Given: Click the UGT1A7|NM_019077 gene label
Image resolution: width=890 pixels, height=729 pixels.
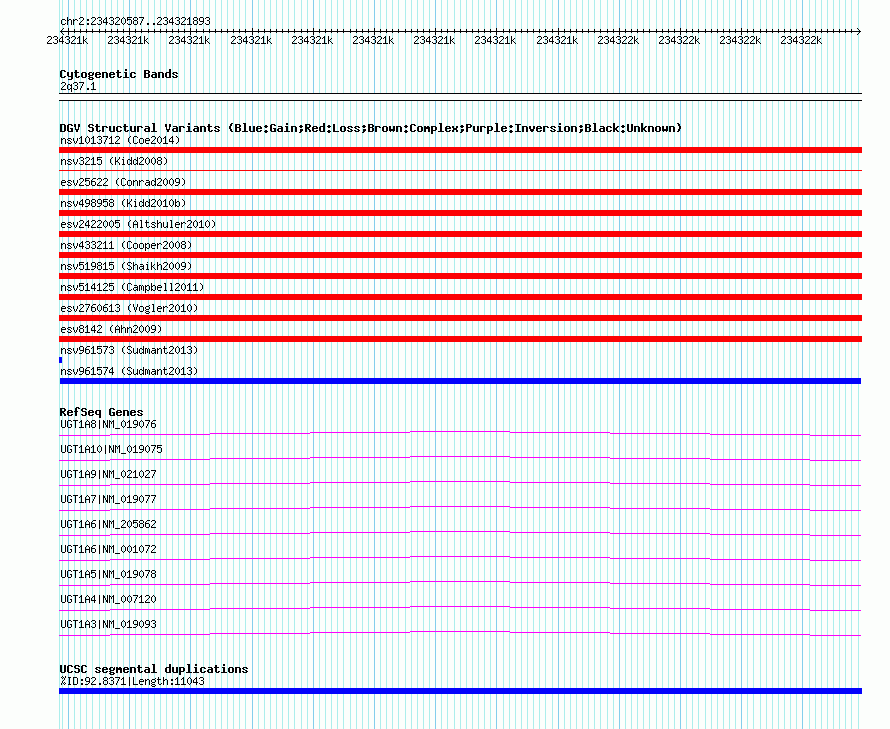Looking at the screenshot, I should (x=108, y=500).
